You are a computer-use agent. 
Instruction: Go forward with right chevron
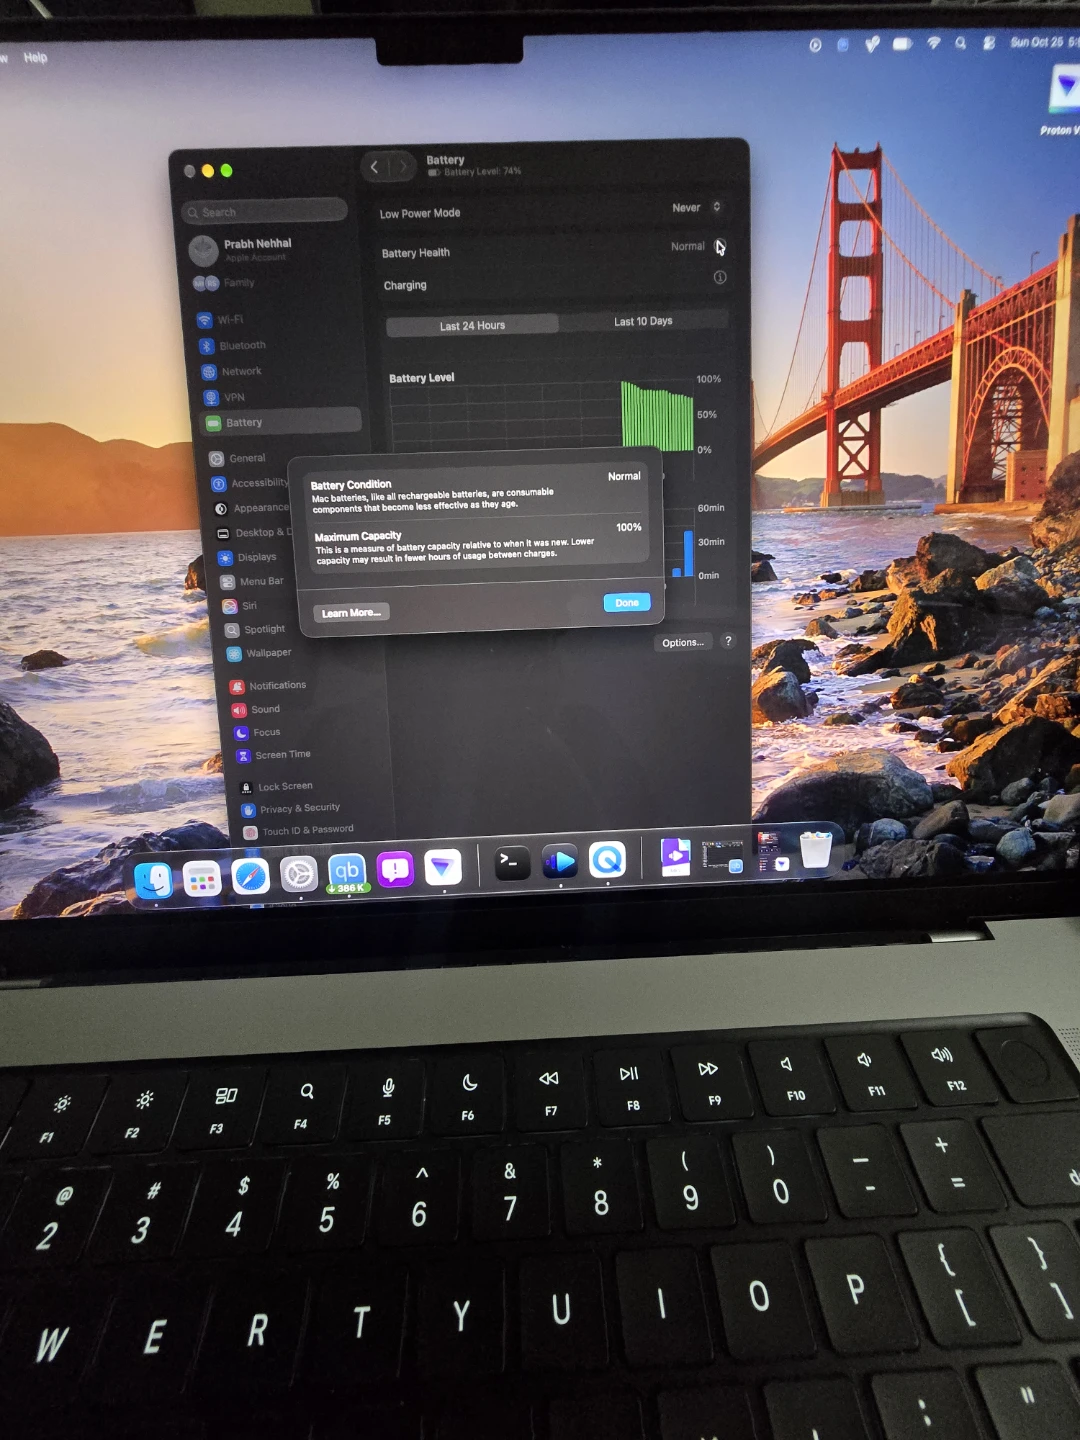coord(402,166)
